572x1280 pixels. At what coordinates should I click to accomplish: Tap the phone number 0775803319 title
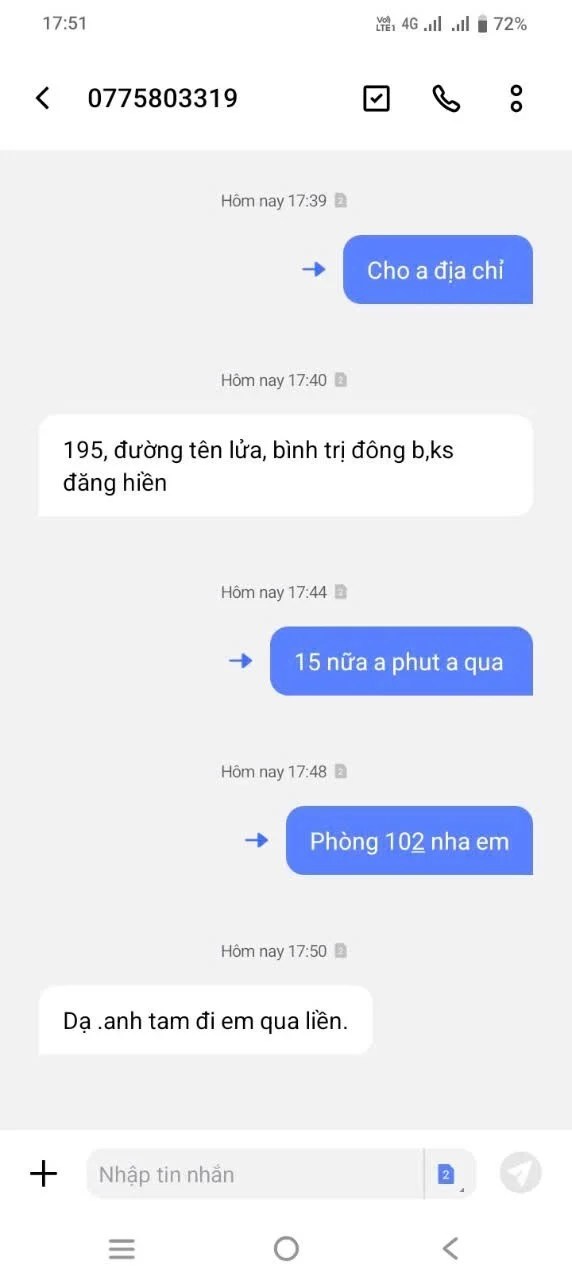coord(163,98)
